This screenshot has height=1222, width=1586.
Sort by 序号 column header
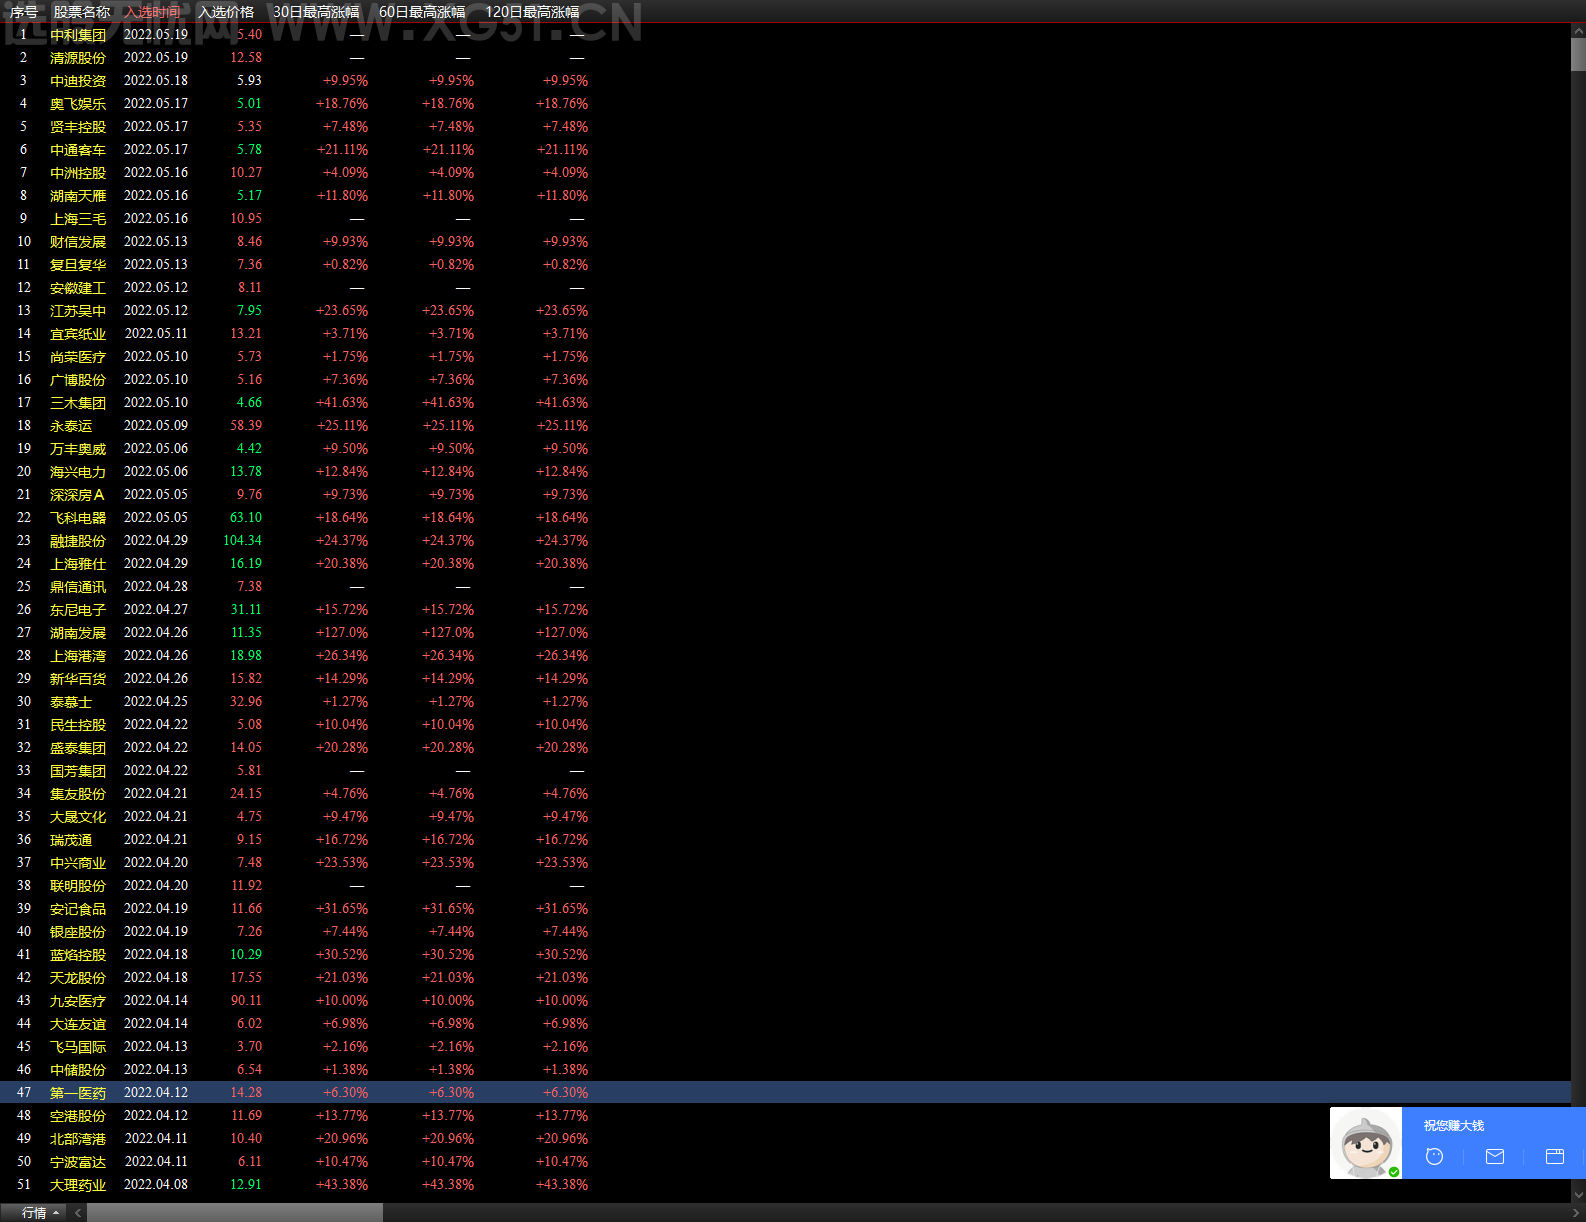pyautogui.click(x=24, y=12)
